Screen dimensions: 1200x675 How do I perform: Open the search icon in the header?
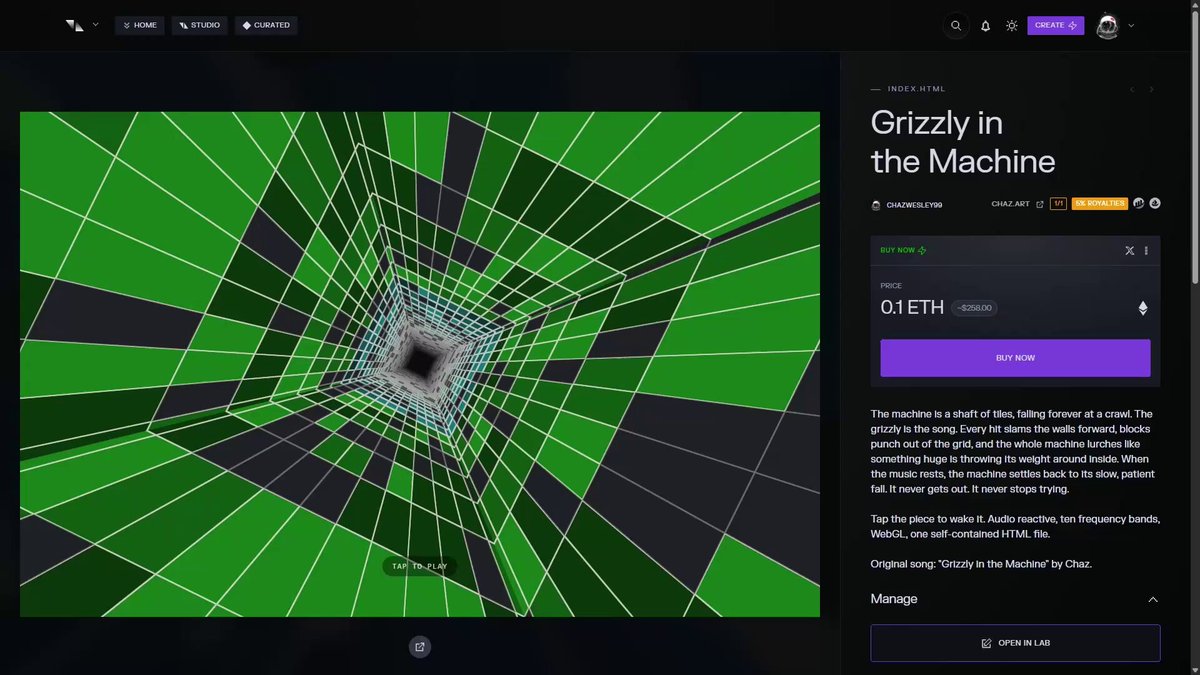(x=956, y=25)
